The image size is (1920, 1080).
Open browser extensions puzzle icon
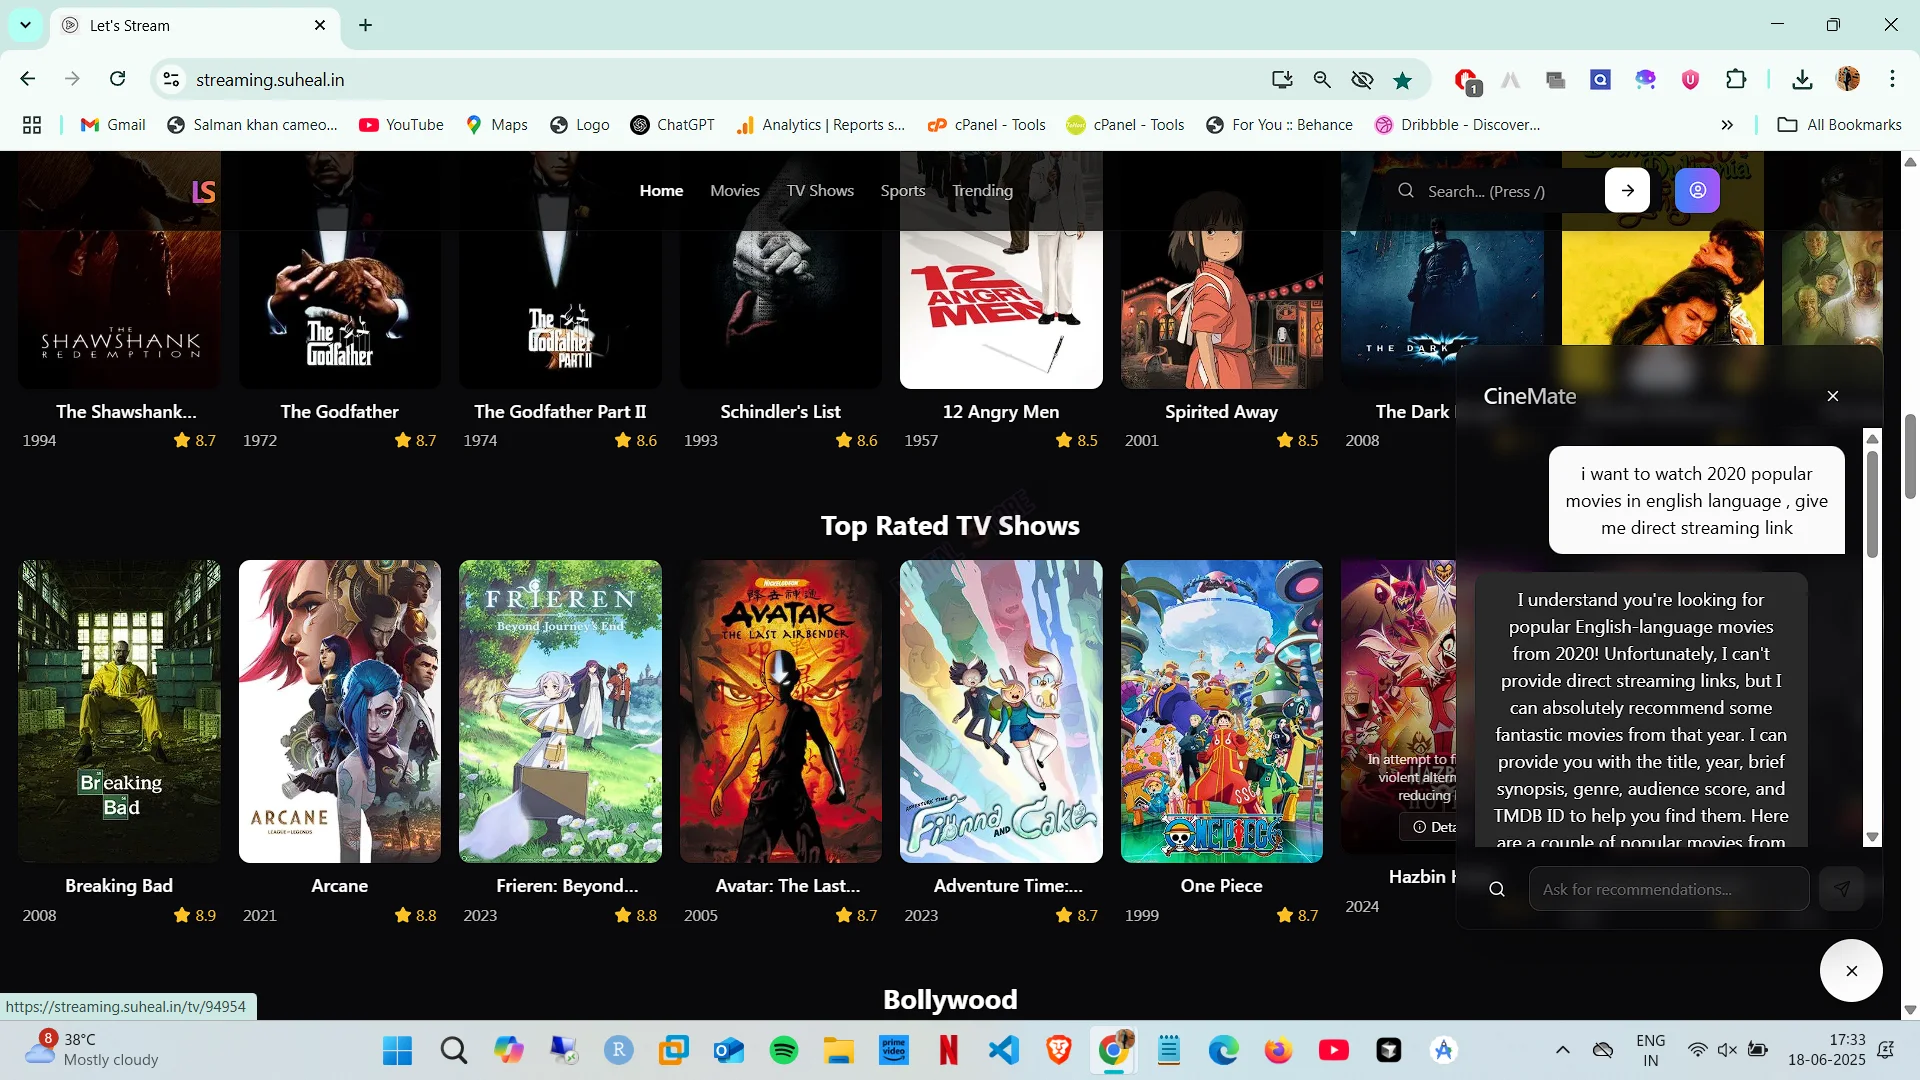tap(1736, 79)
